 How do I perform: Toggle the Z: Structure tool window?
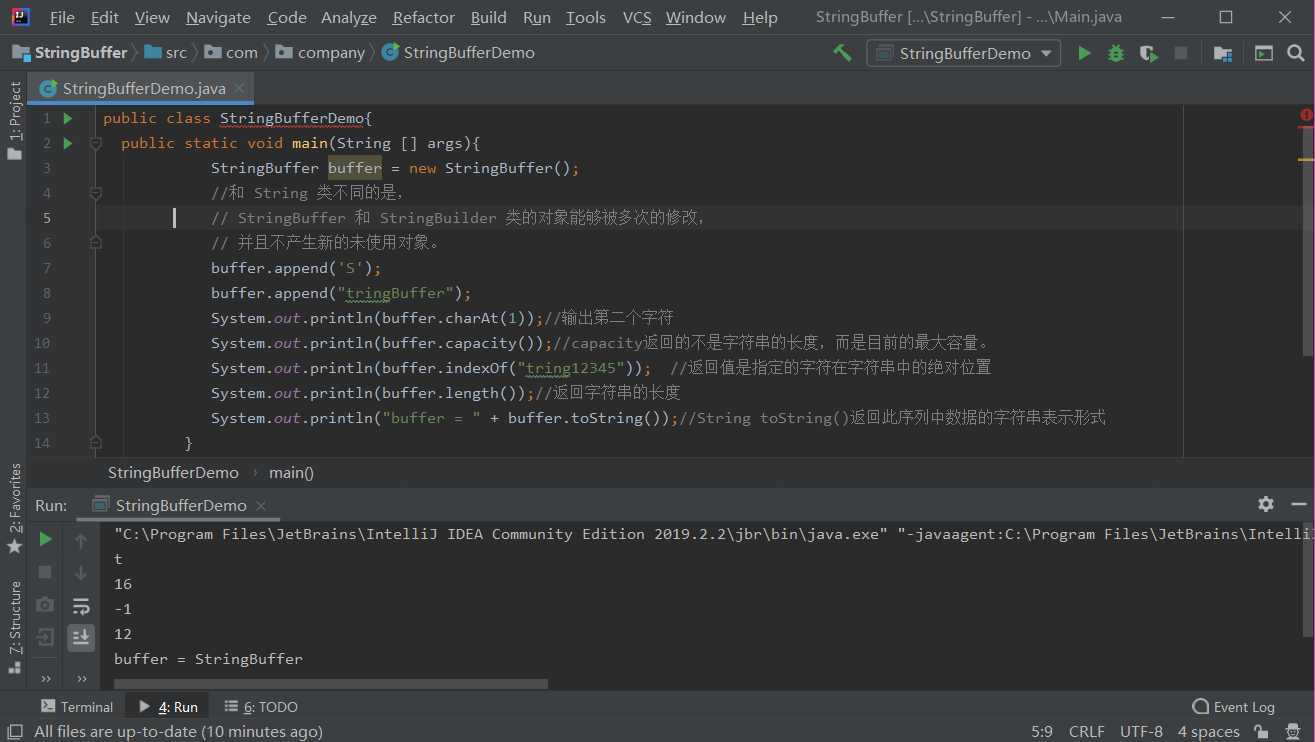tap(14, 626)
